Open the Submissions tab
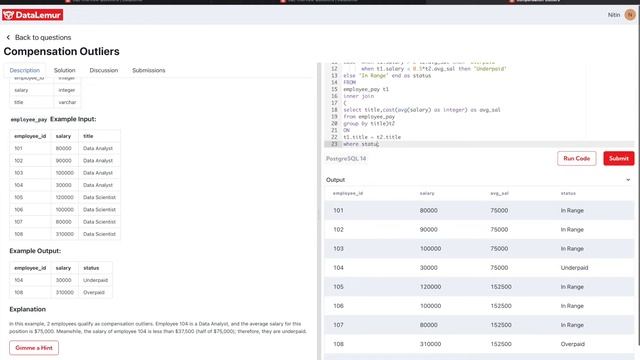 149,70
